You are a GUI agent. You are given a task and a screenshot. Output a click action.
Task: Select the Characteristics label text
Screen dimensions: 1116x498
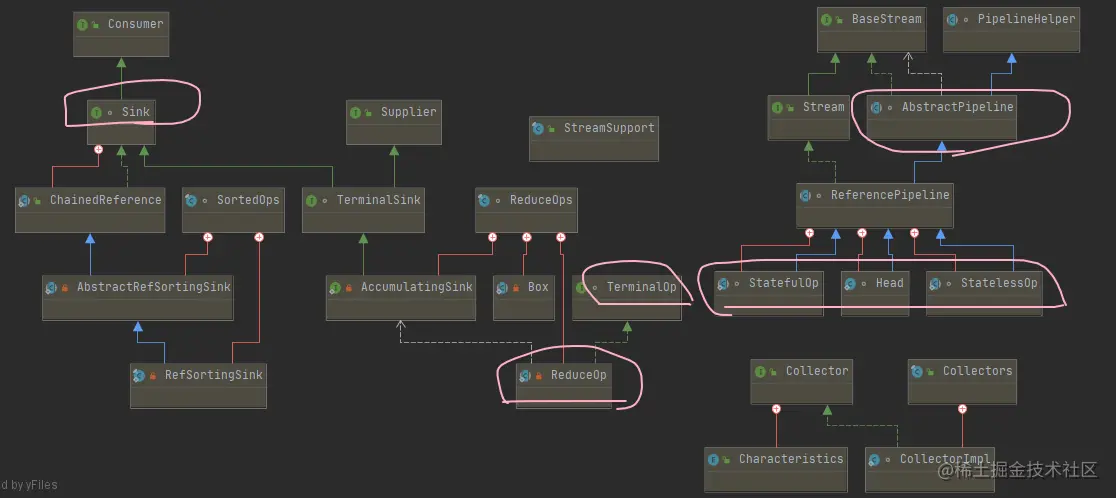(x=791, y=460)
